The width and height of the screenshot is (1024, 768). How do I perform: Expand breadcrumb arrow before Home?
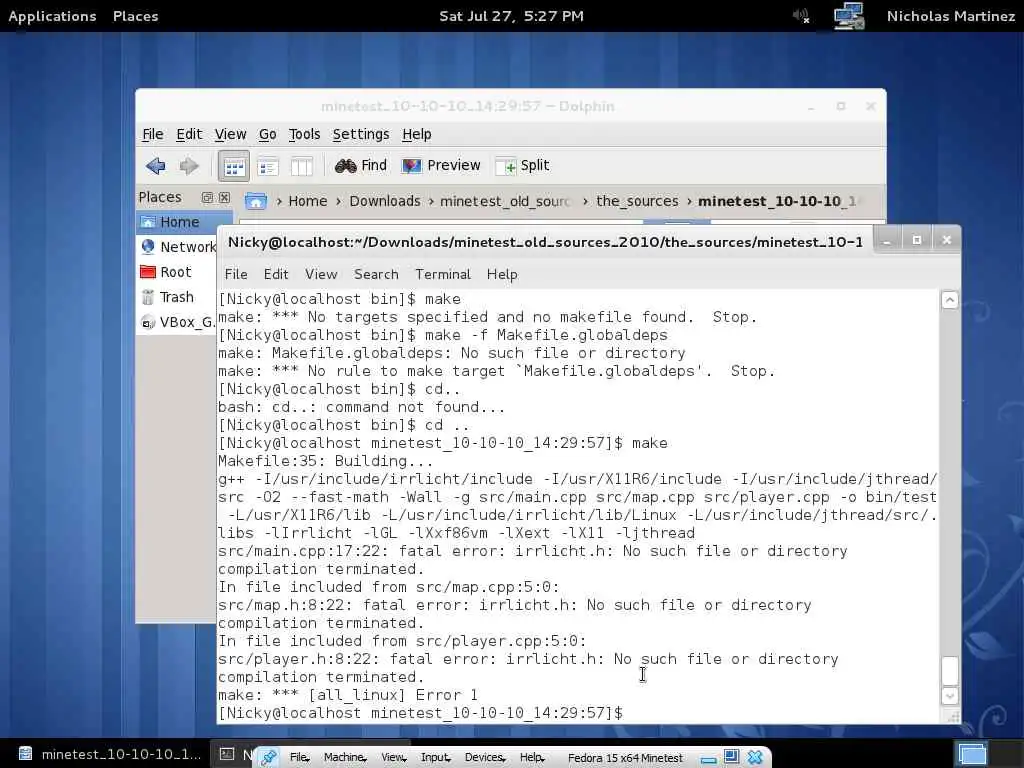(279, 201)
